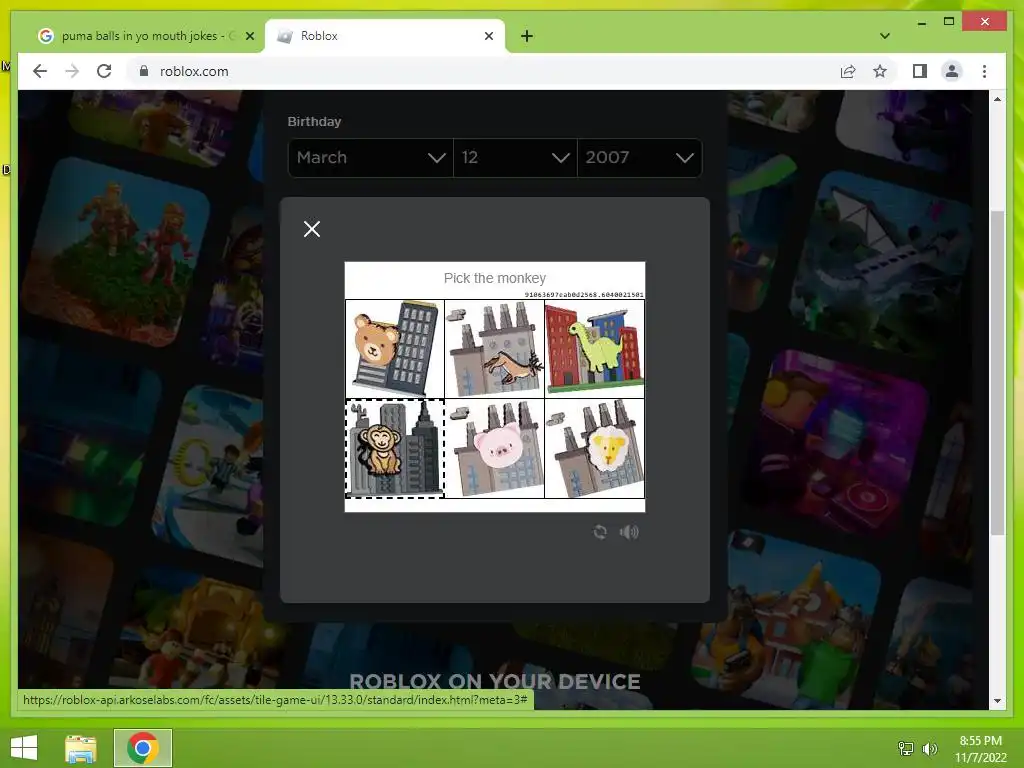Select the running deer factory tile

coord(494,349)
